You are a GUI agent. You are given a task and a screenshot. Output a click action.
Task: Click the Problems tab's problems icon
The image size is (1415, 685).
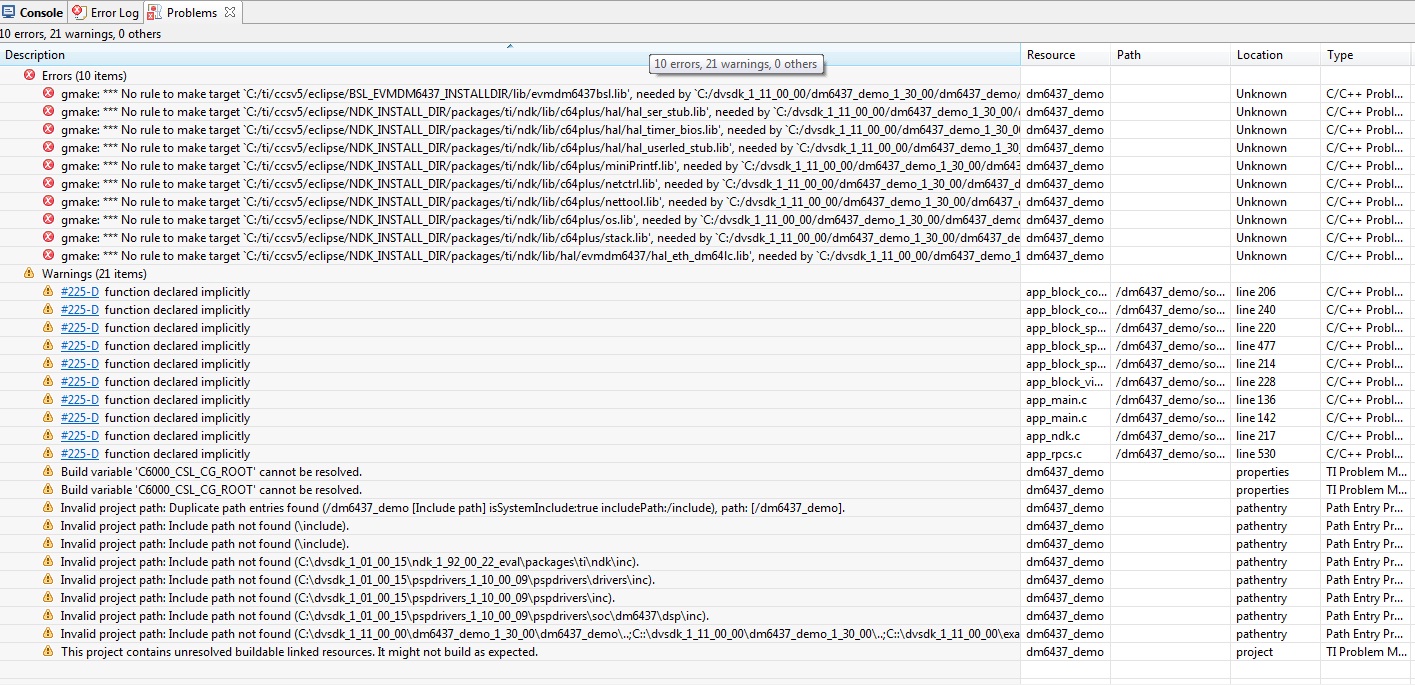(x=153, y=12)
